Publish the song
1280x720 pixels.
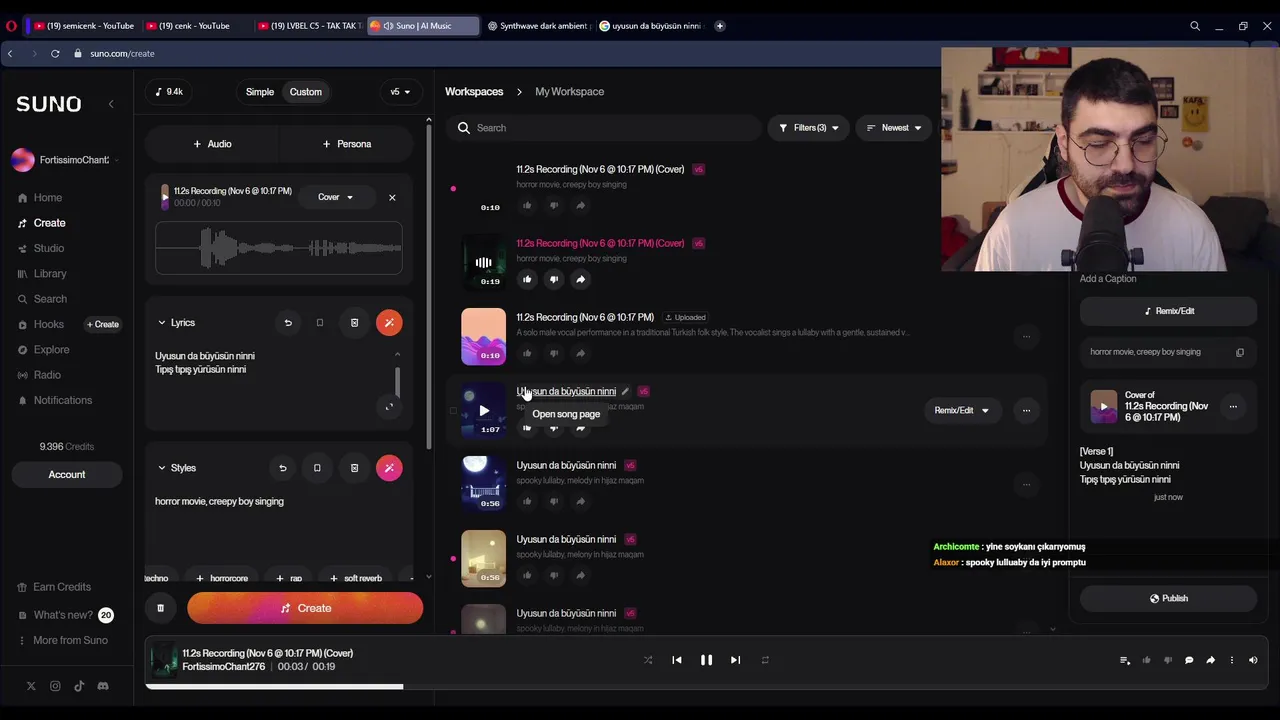pos(1168,598)
